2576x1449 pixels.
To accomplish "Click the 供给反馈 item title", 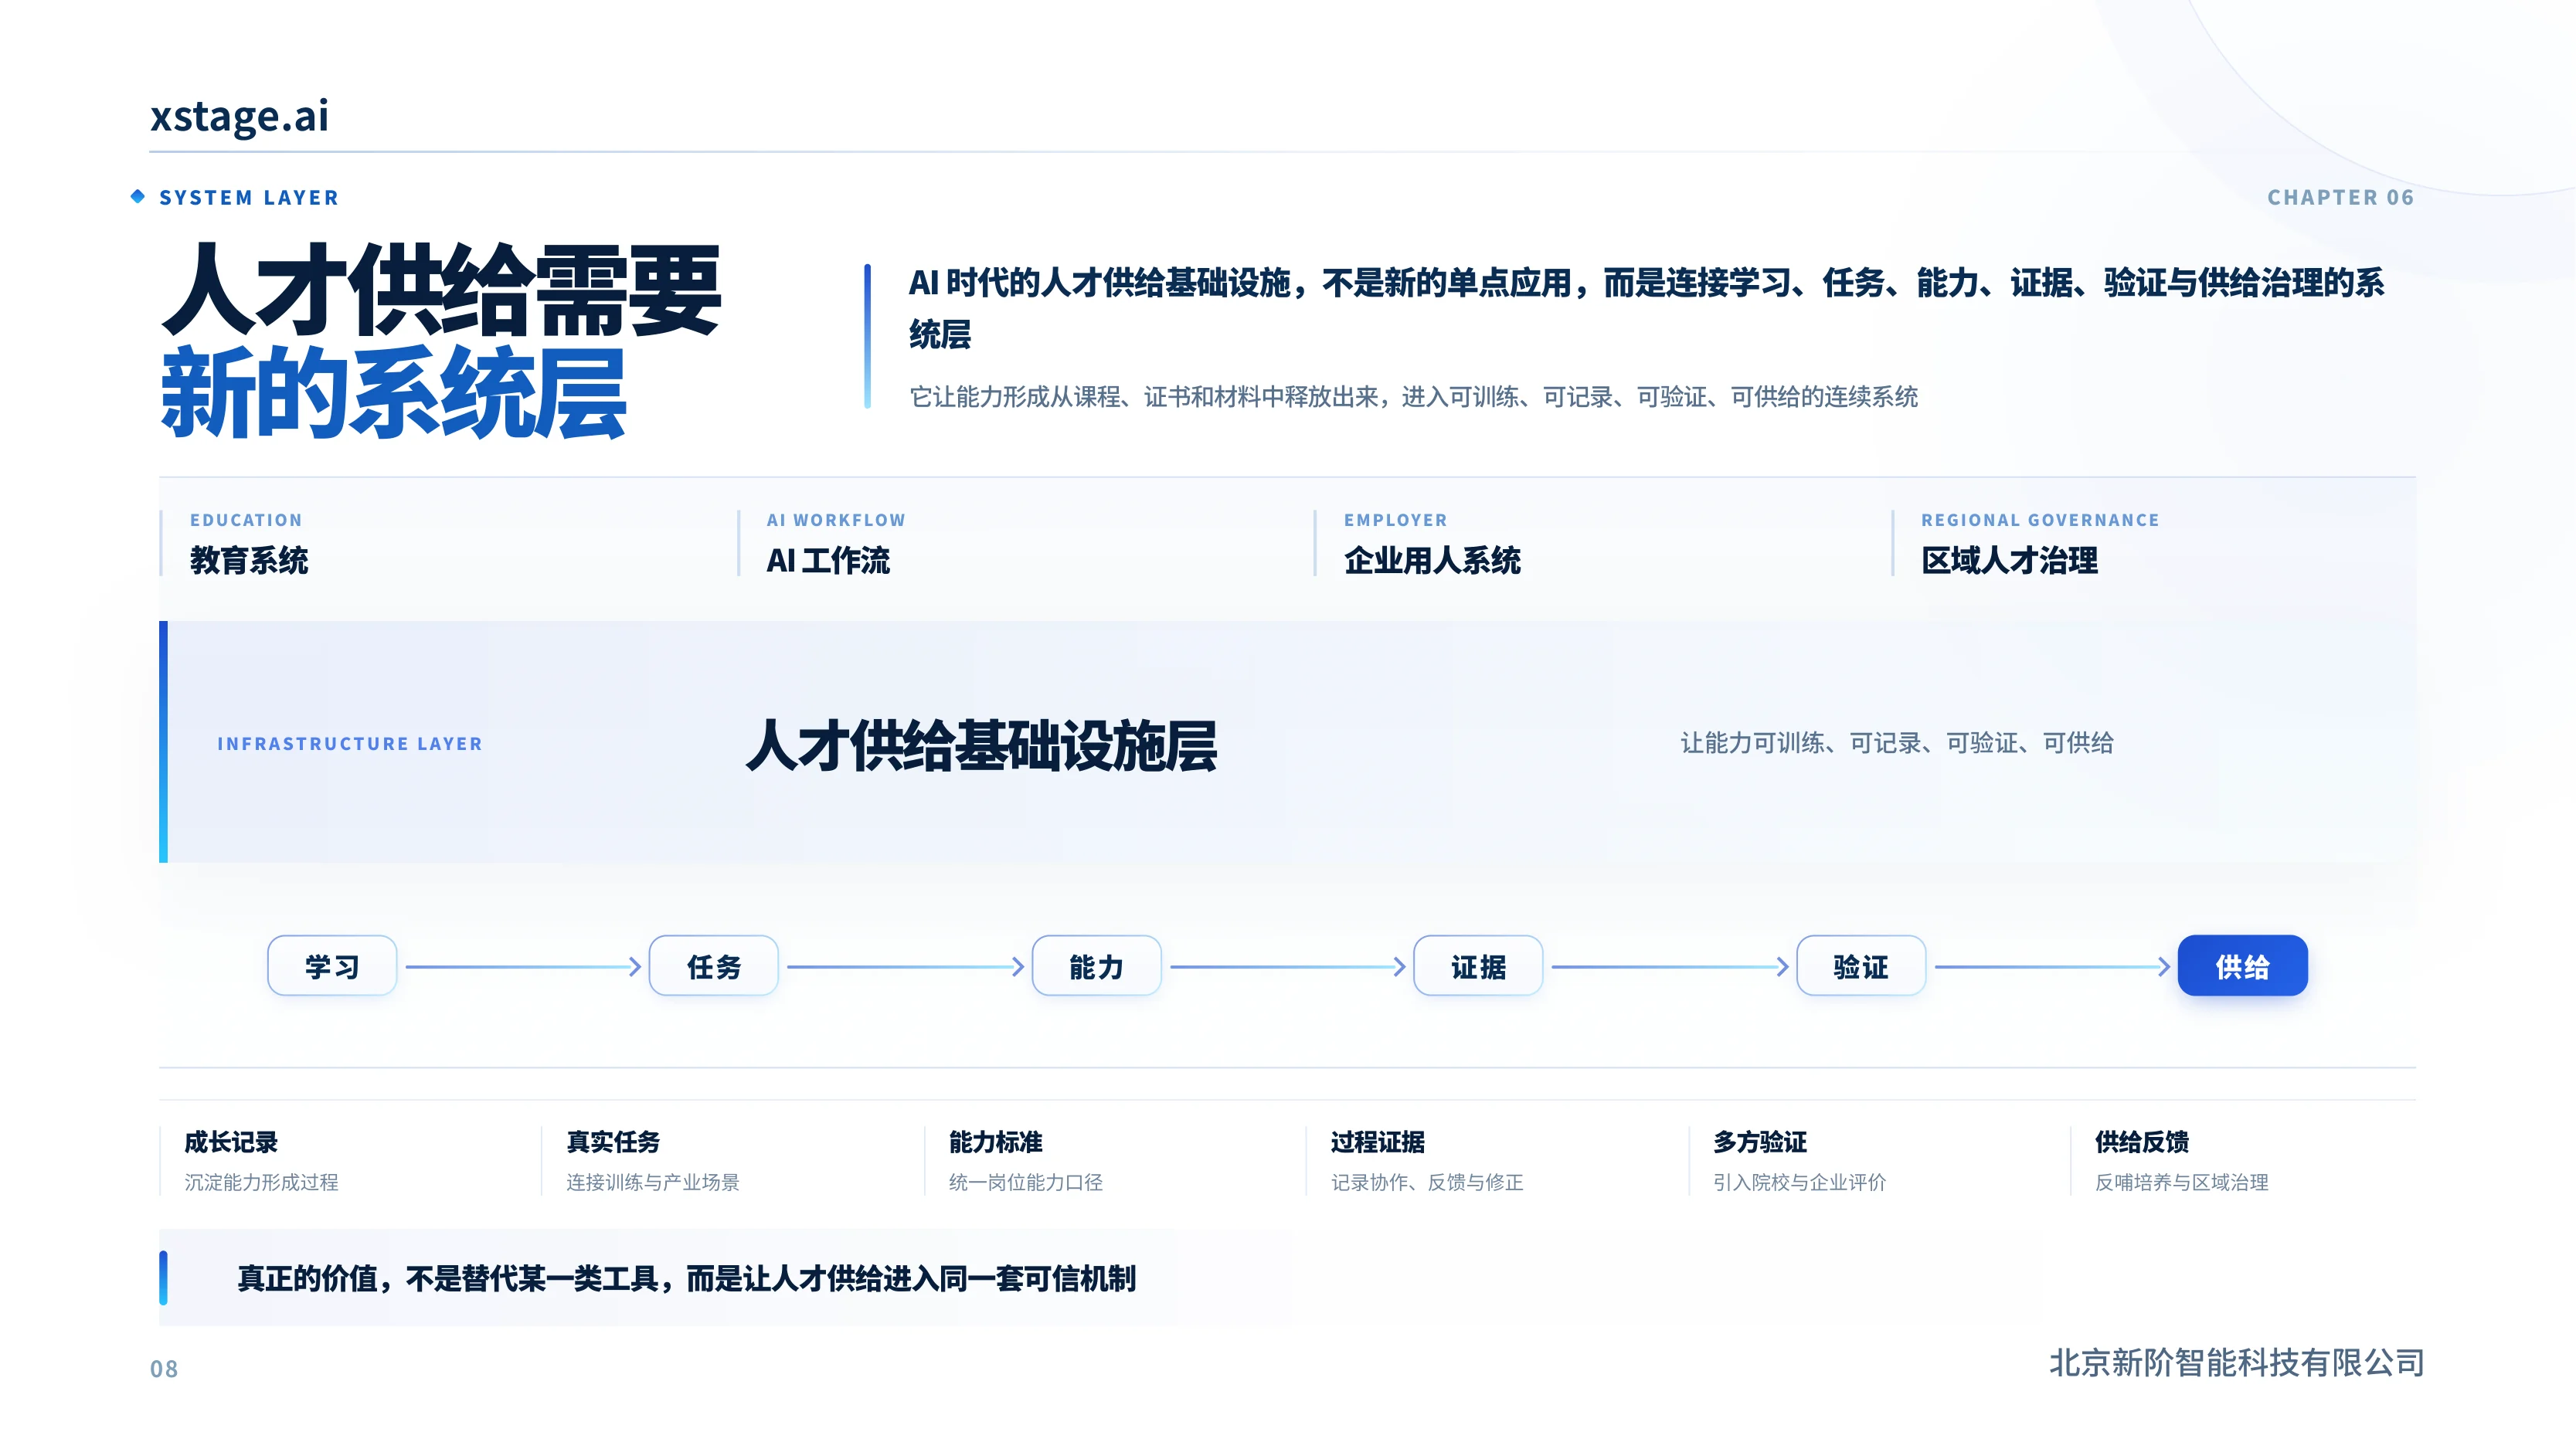I will (2142, 1142).
